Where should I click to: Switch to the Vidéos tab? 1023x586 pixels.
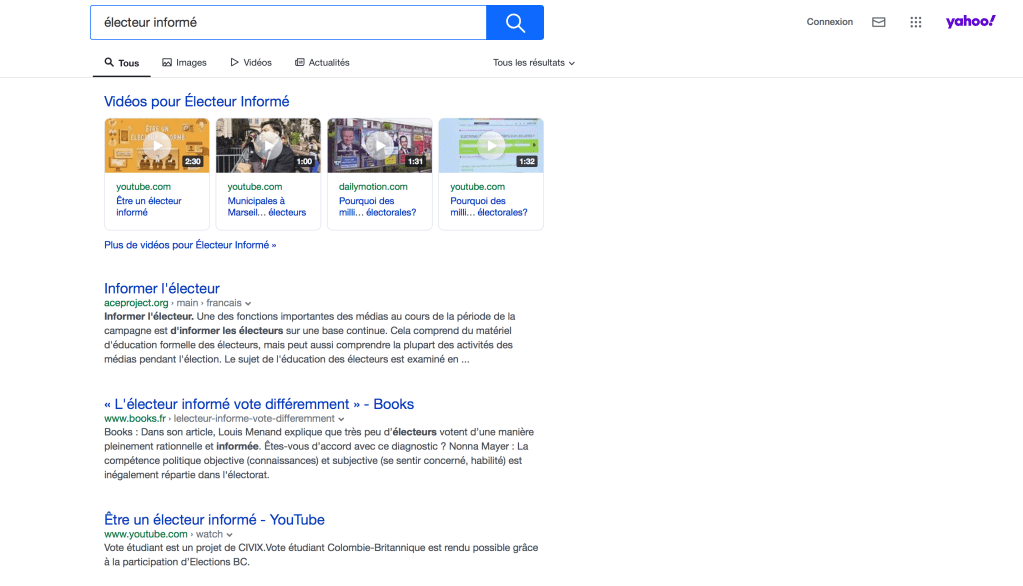click(251, 63)
